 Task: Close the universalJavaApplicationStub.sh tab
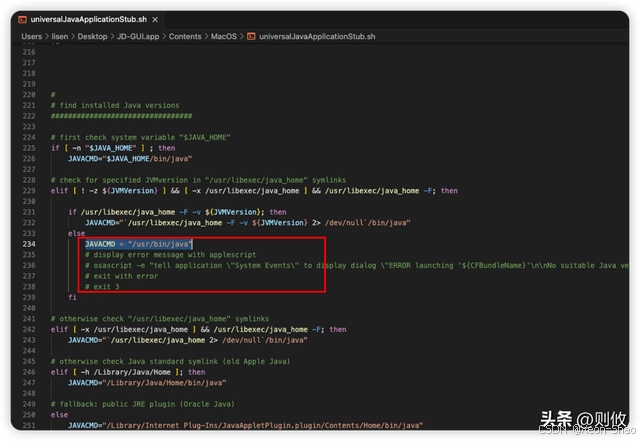155,20
